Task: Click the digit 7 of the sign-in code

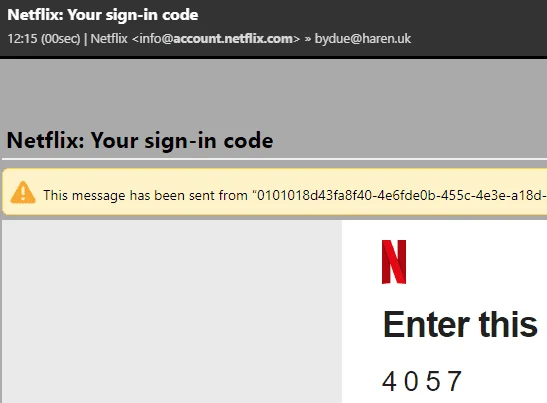Action: tap(455, 381)
